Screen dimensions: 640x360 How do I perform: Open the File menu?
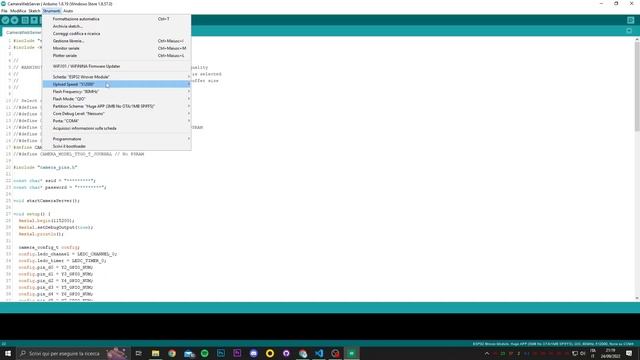click(x=4, y=11)
